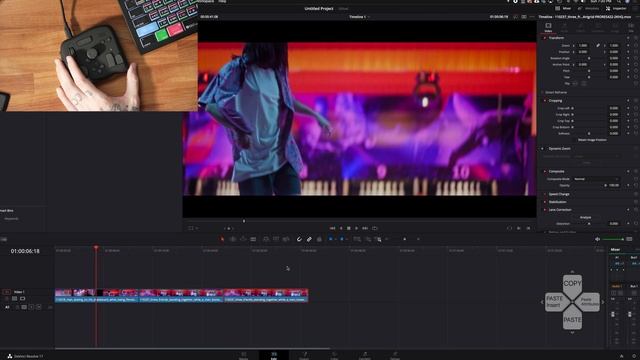Select the Video tab in Inspector

[x=548, y=27]
